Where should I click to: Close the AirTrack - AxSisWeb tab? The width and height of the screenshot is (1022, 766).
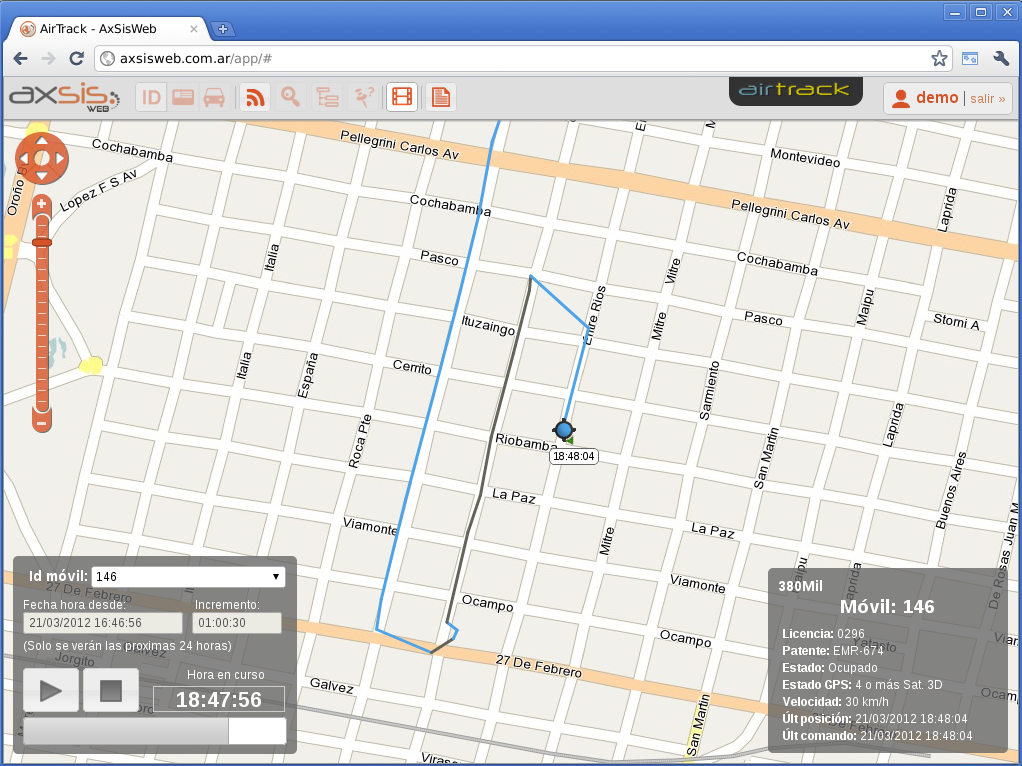click(194, 29)
